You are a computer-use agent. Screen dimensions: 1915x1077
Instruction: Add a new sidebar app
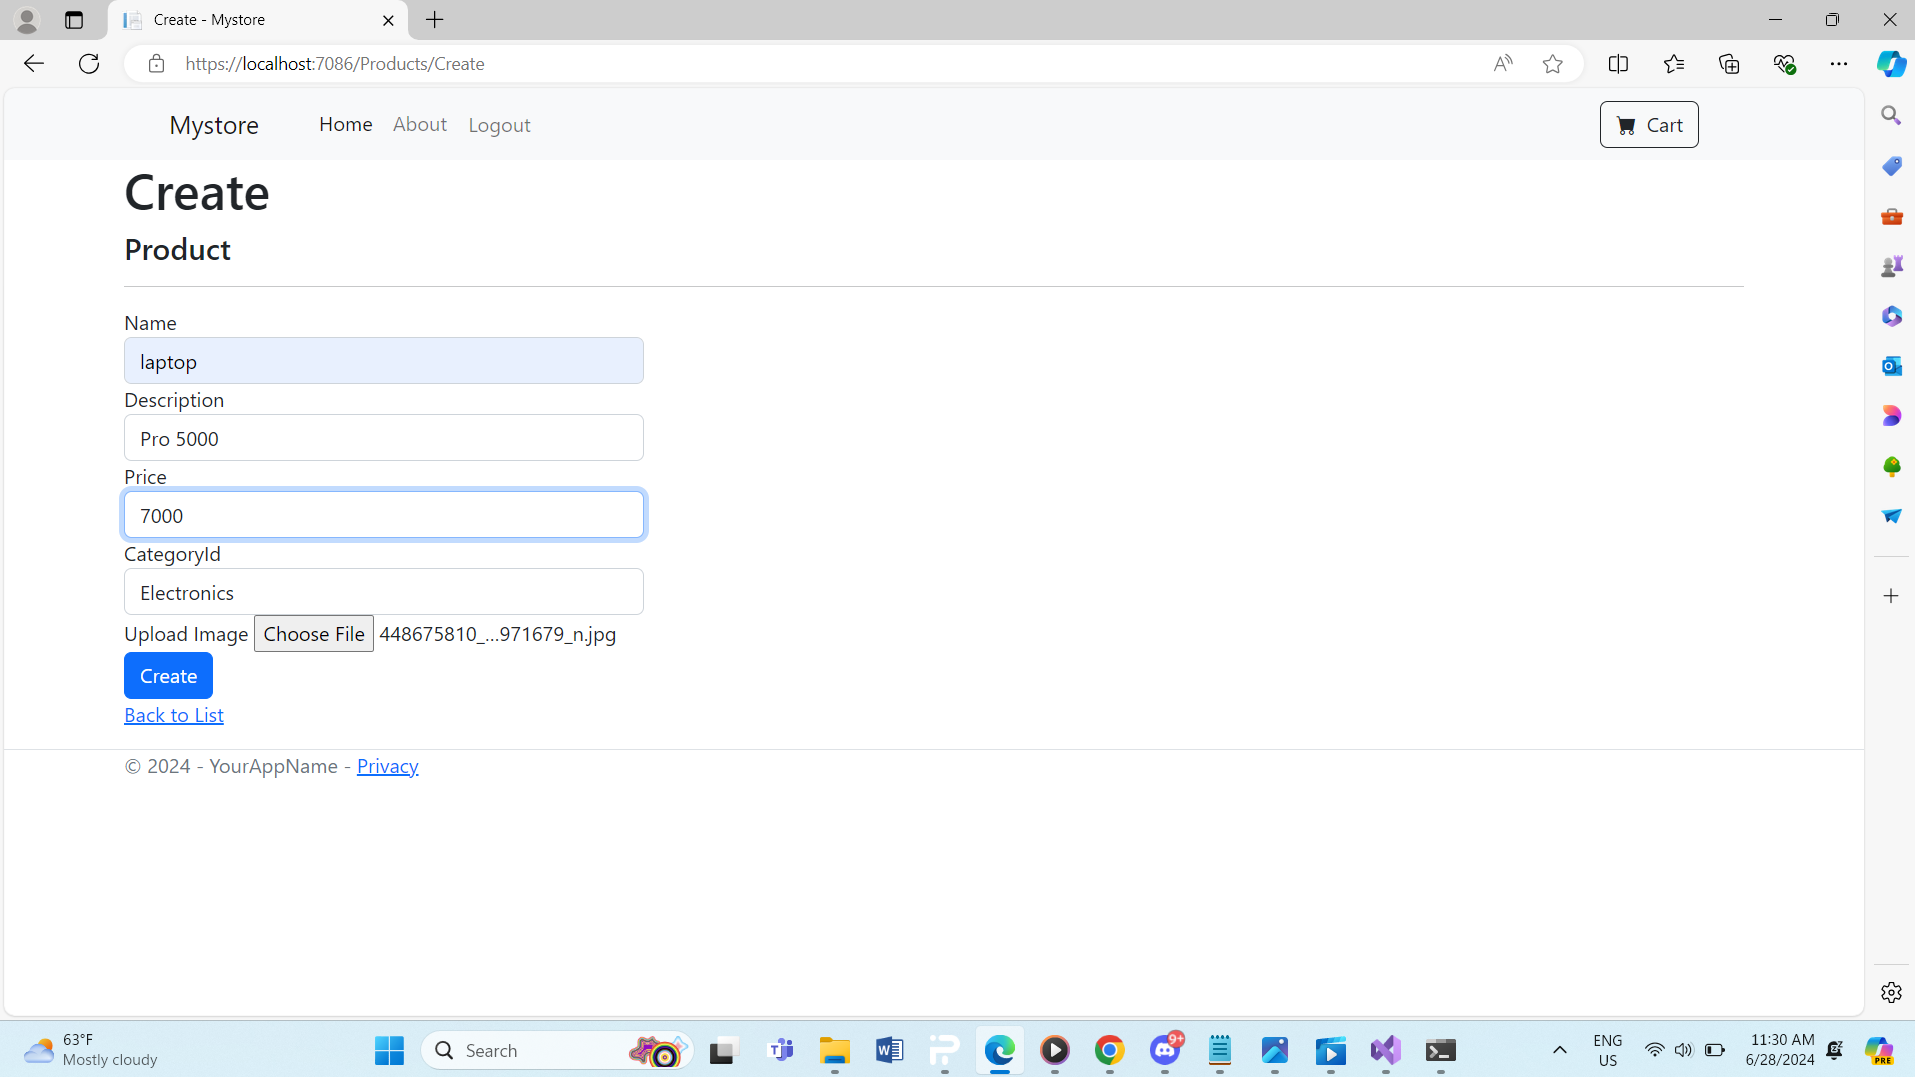point(1891,596)
